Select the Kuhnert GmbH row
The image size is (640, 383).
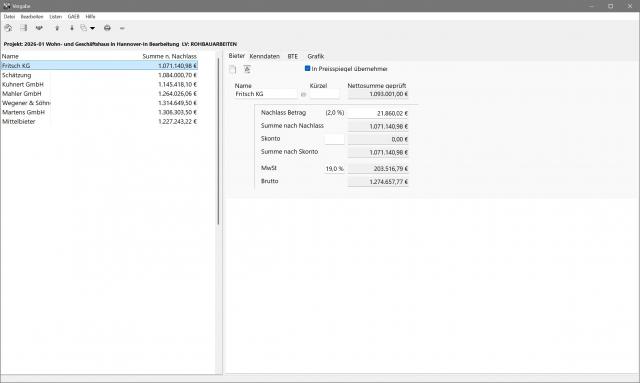pyautogui.click(x=99, y=85)
